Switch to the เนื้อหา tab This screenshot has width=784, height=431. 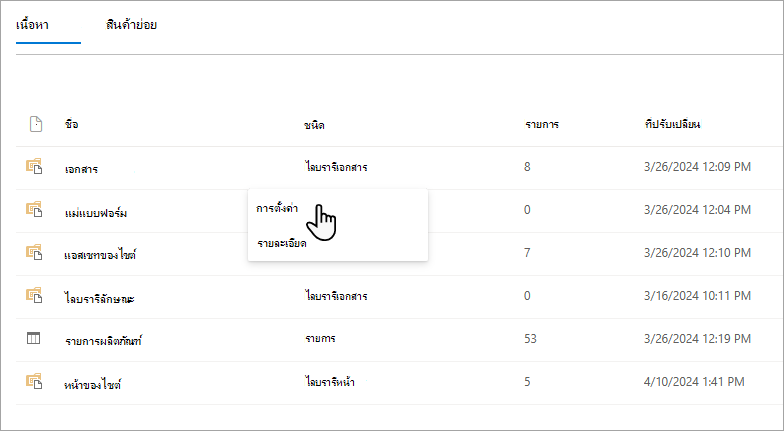(32, 24)
